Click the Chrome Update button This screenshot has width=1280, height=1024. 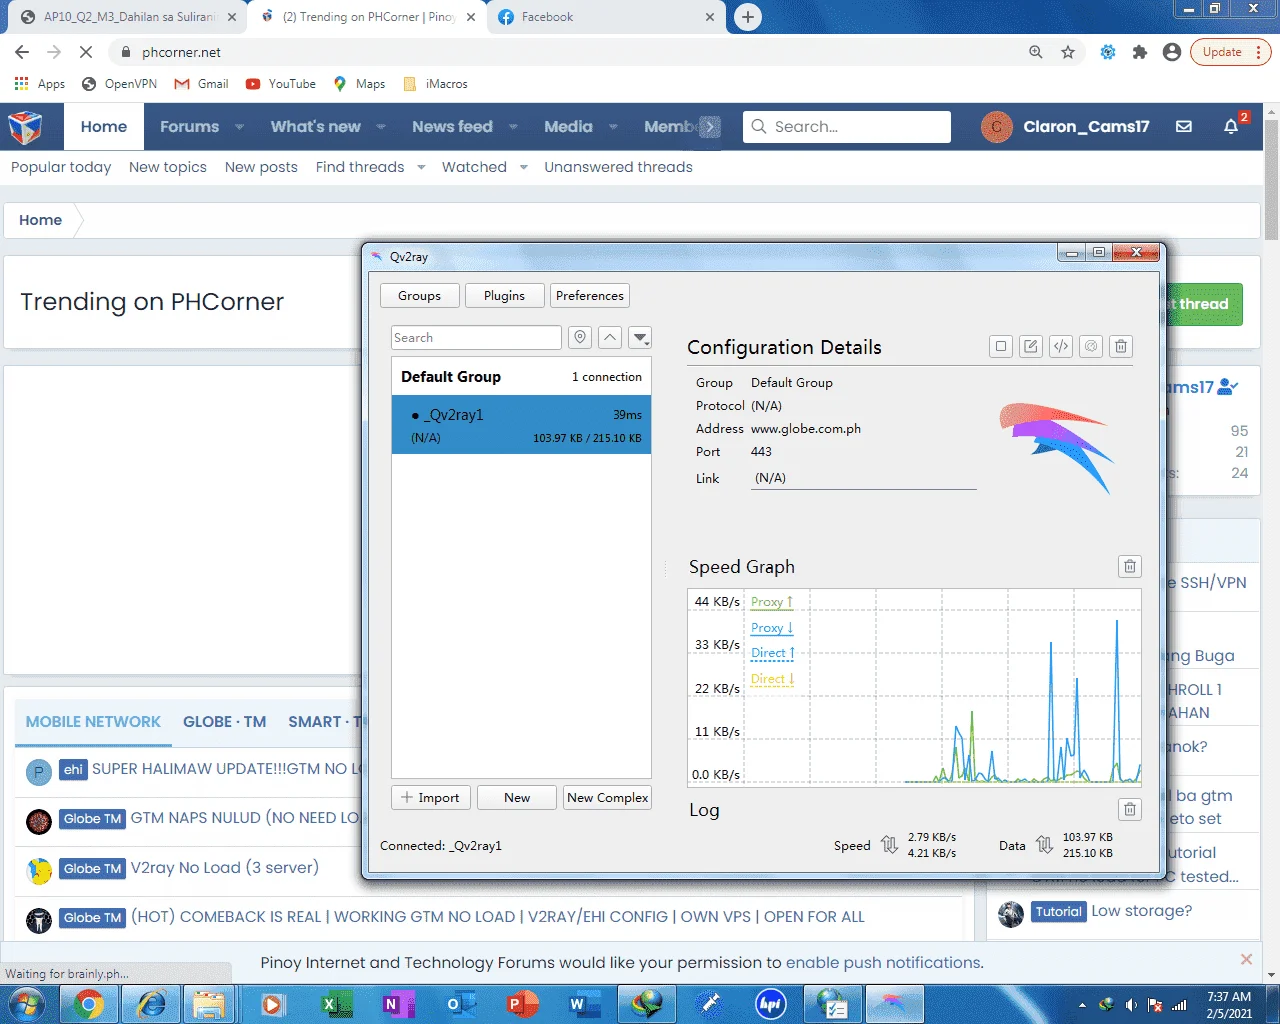(1231, 52)
